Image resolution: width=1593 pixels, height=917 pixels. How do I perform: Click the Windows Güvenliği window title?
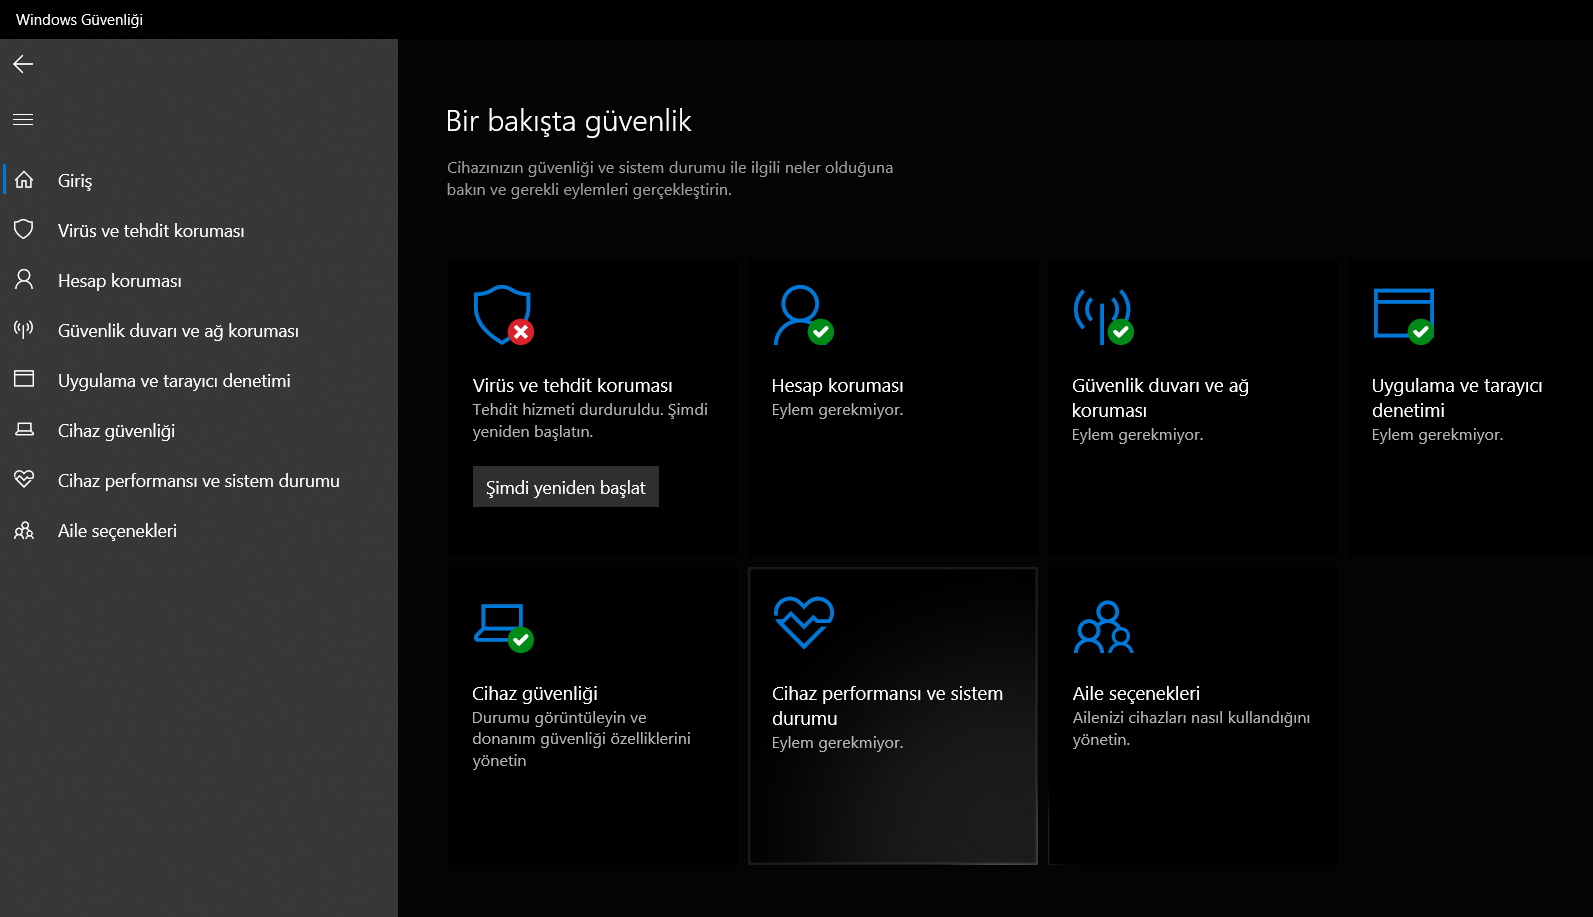(79, 20)
